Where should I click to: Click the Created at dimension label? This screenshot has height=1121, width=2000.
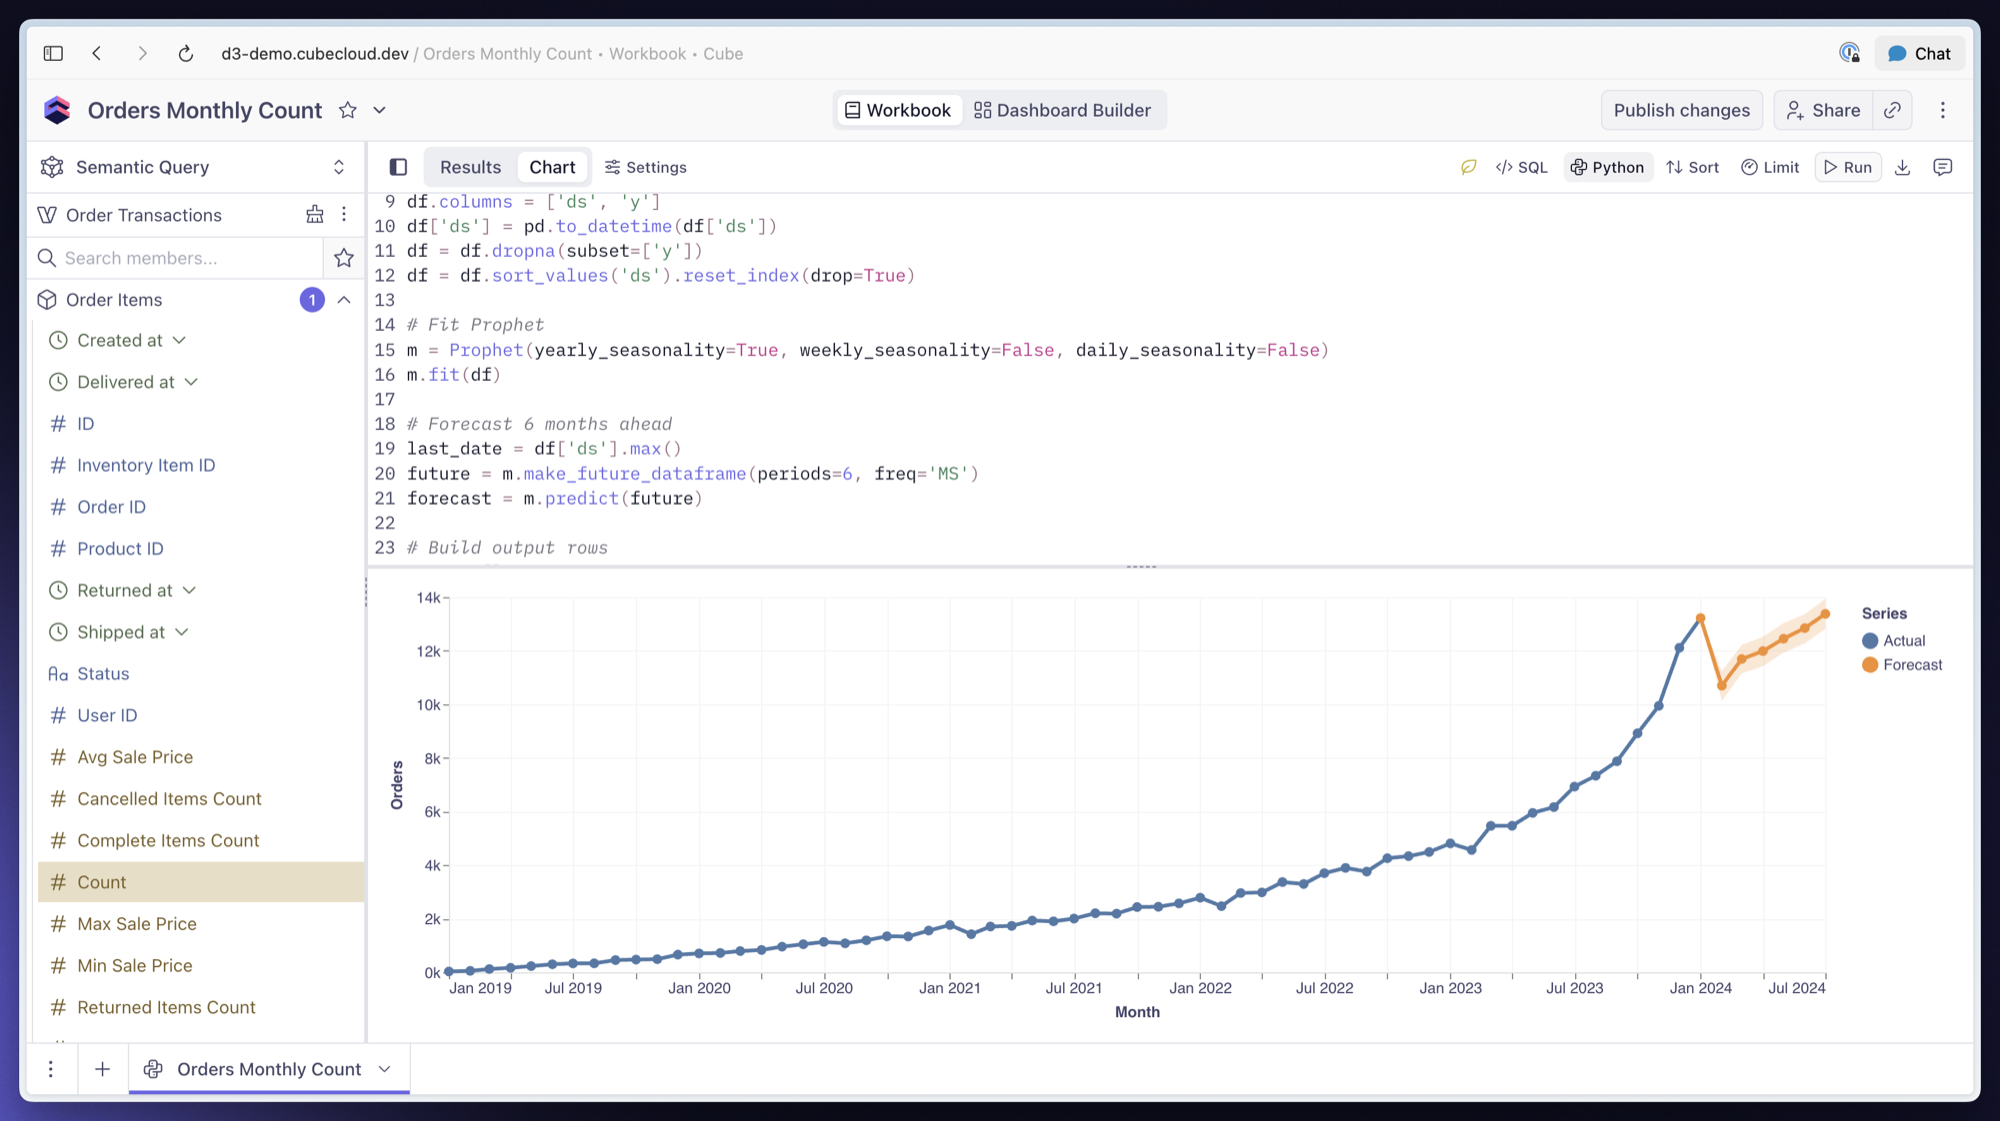click(120, 341)
